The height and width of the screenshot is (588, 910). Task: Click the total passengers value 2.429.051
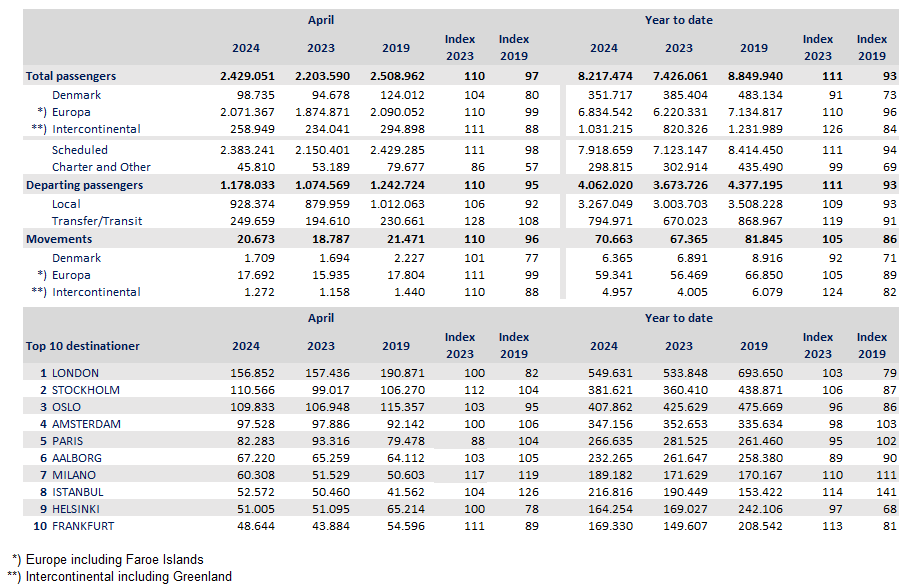coord(246,76)
